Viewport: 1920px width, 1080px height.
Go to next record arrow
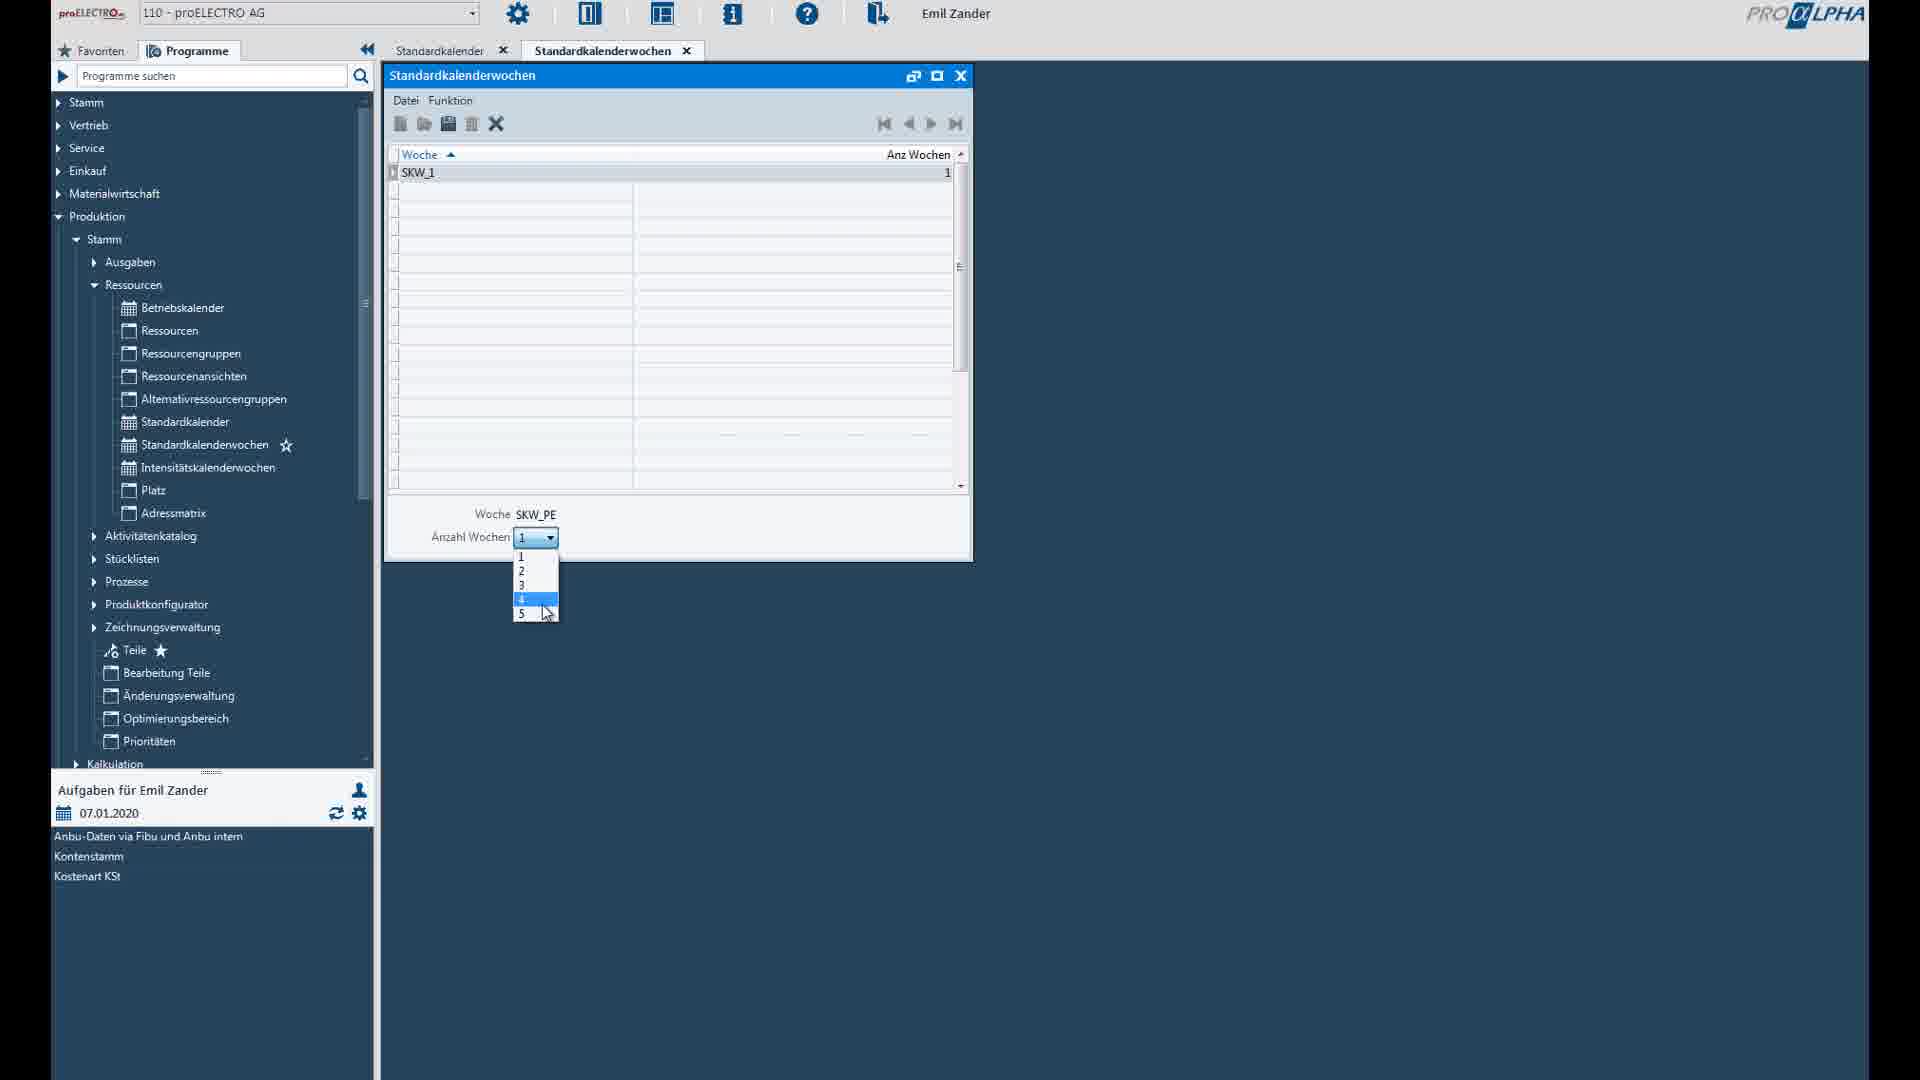(x=931, y=124)
